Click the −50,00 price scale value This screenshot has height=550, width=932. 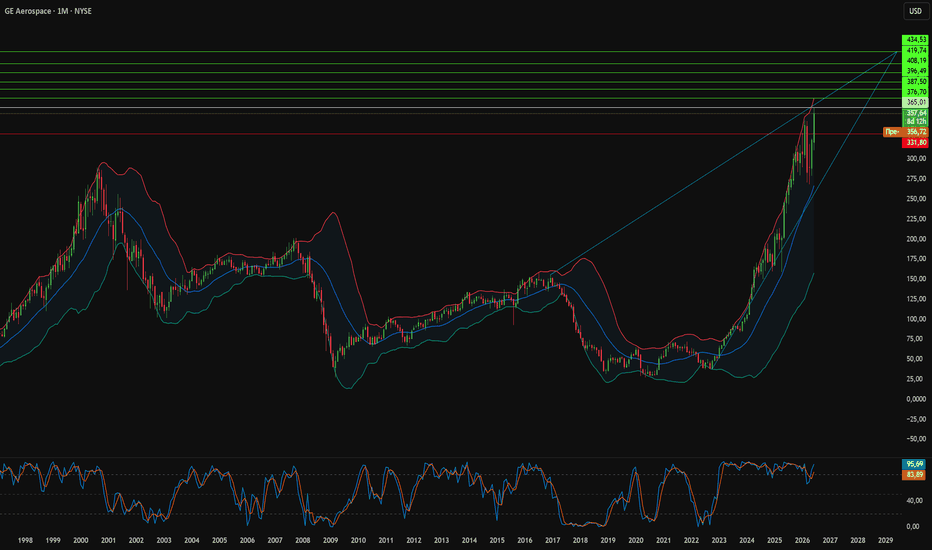[916, 439]
